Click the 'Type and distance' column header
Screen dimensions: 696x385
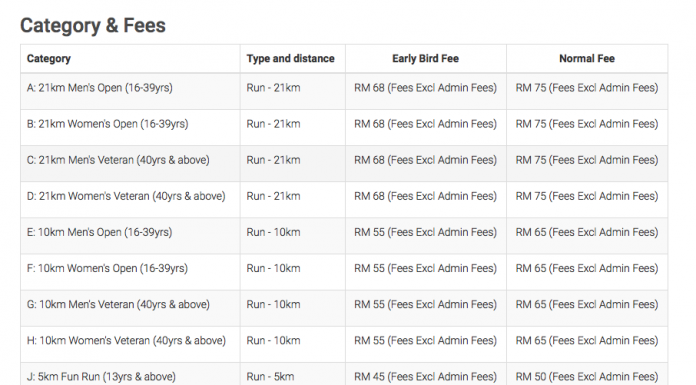click(290, 59)
